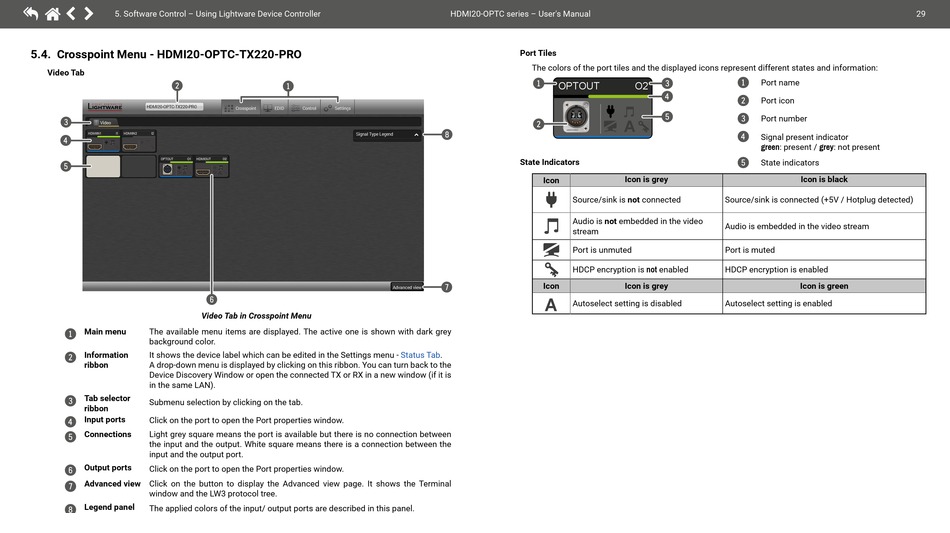This screenshot has height=533, width=950.
Task: Click the music note icon in the table
Action: coord(551,226)
